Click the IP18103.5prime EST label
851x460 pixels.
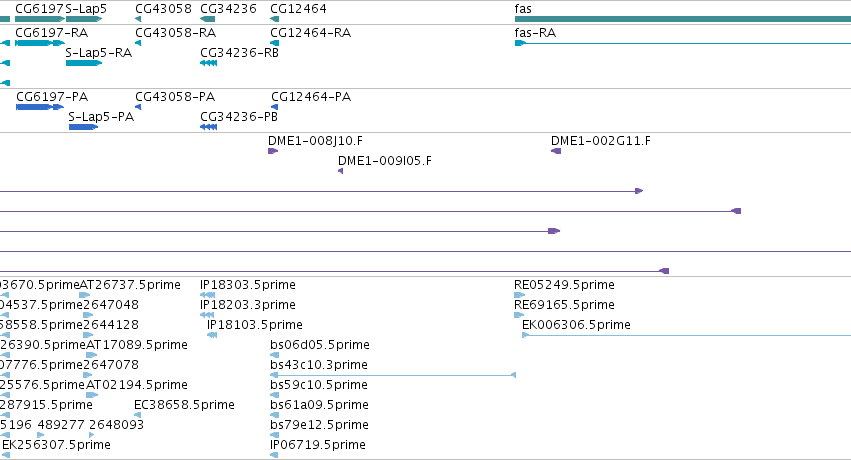click(x=255, y=325)
